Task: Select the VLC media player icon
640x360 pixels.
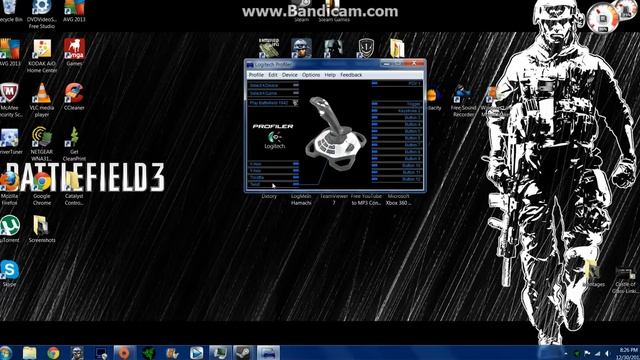Action: (42, 100)
